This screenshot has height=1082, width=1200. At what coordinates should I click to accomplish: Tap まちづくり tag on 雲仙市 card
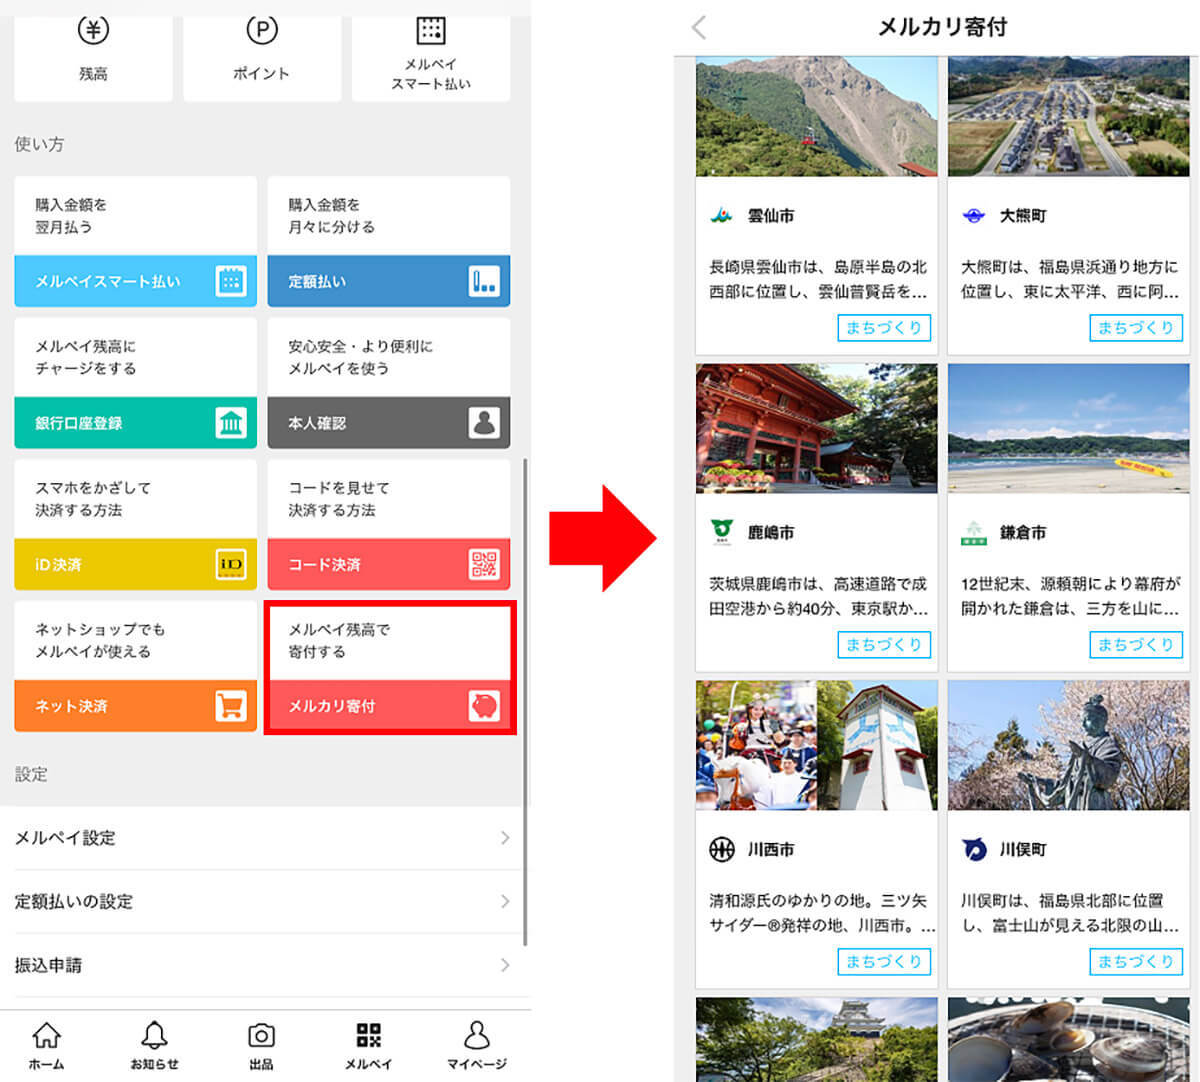pyautogui.click(x=884, y=327)
